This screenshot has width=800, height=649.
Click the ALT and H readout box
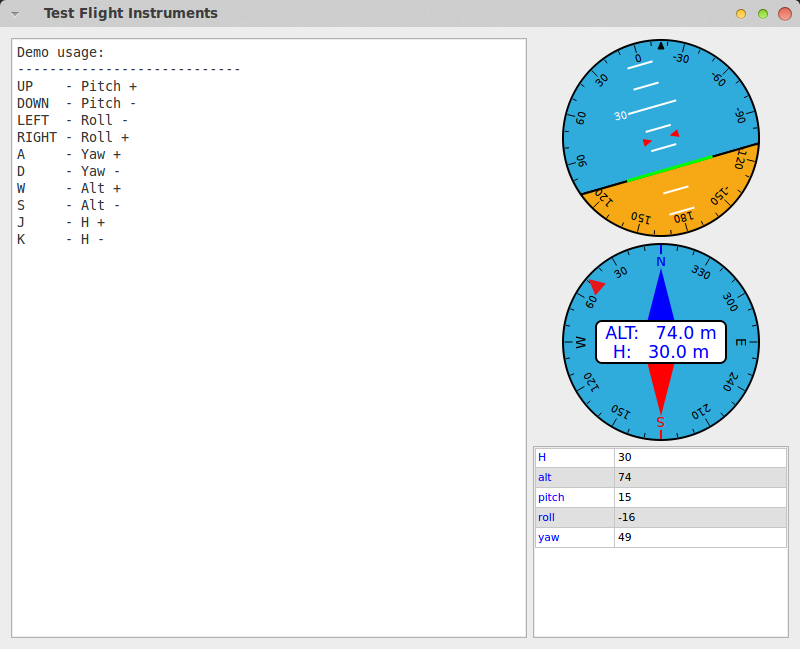coord(660,342)
